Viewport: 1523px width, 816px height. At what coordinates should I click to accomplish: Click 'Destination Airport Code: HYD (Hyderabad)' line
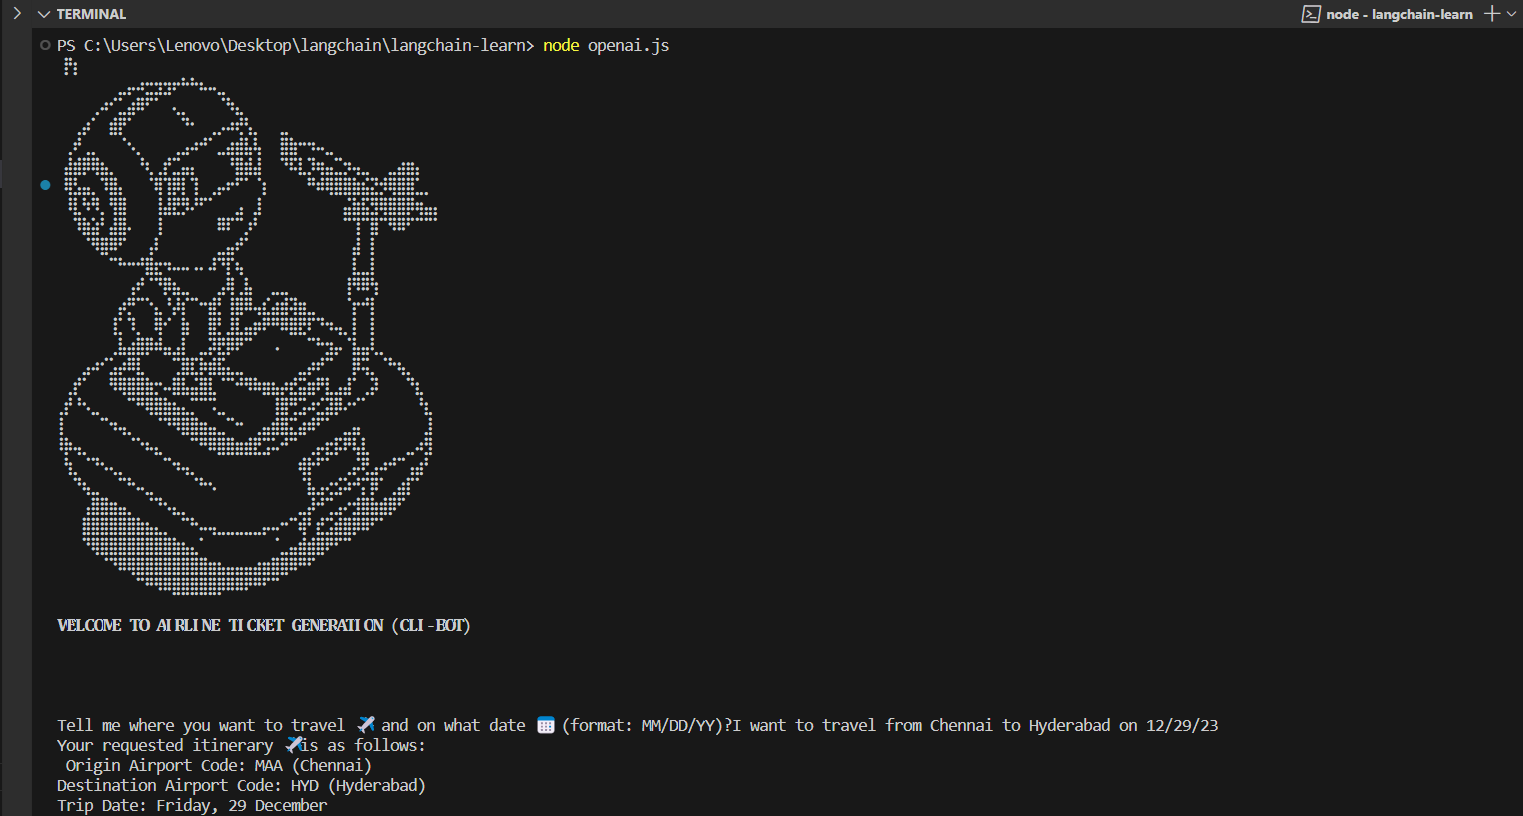[x=241, y=785]
